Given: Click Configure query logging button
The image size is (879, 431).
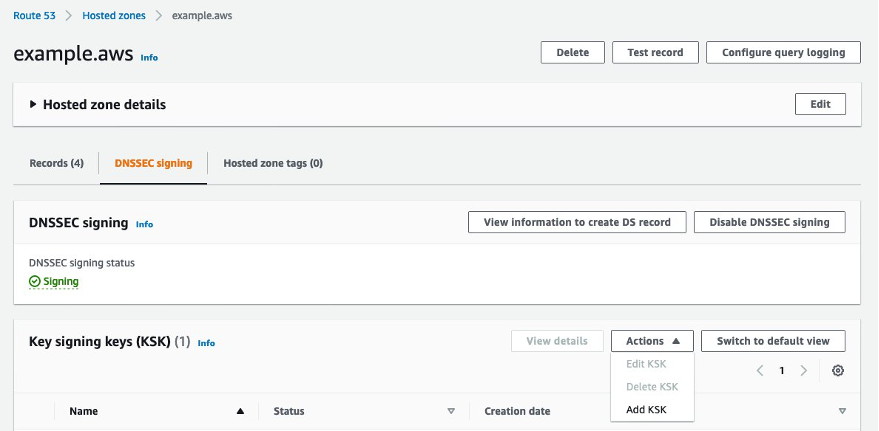Looking at the screenshot, I should [x=783, y=52].
